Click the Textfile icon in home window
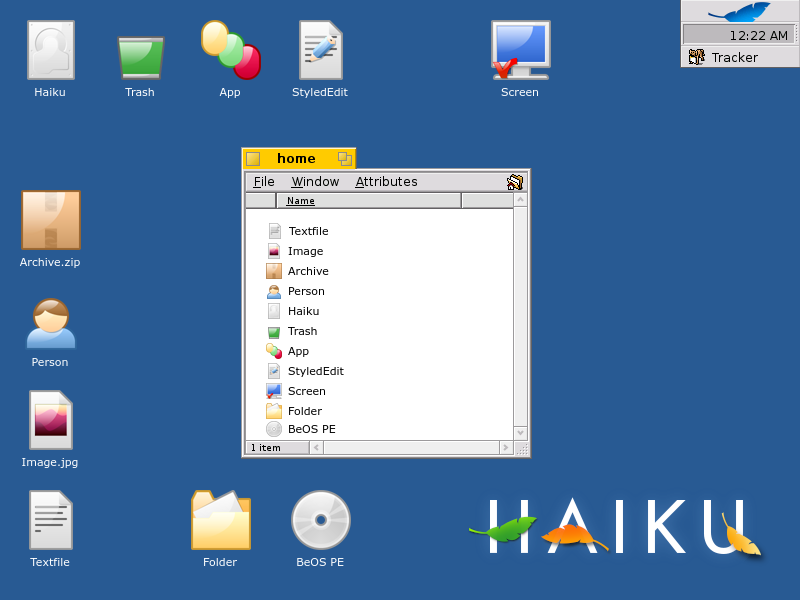 [x=274, y=231]
